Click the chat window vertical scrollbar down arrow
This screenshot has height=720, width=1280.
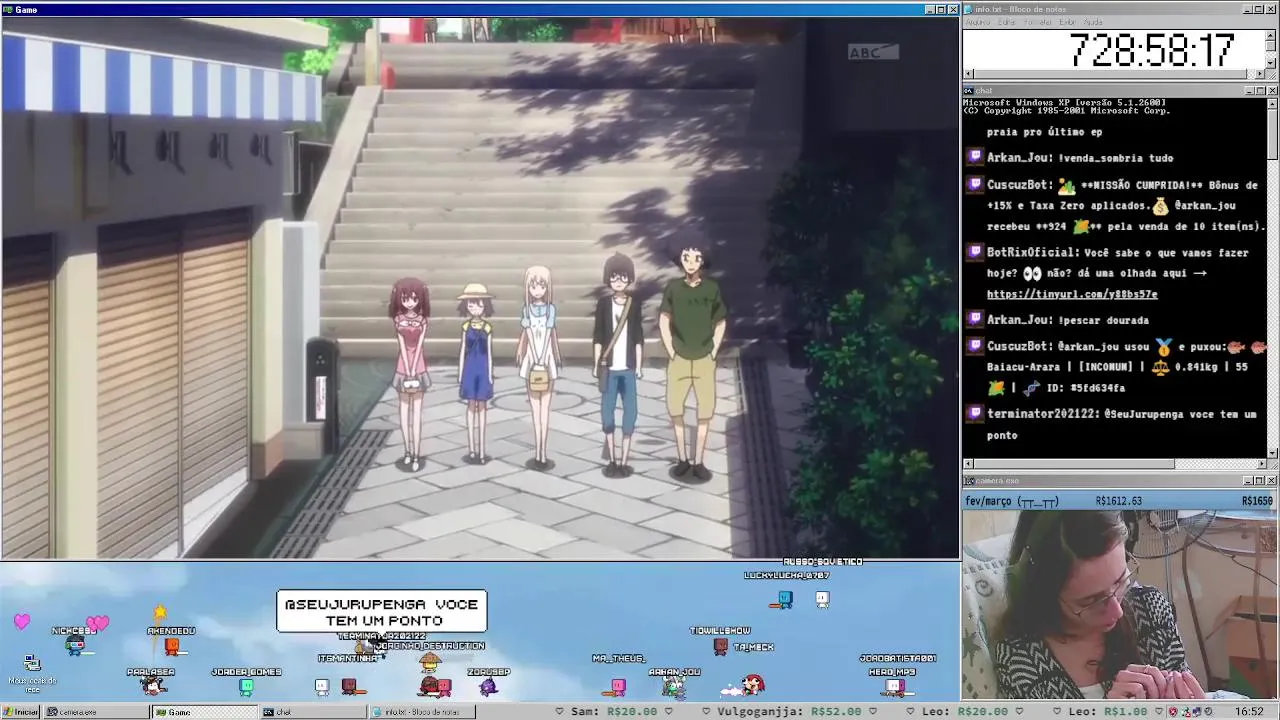click(x=1271, y=452)
